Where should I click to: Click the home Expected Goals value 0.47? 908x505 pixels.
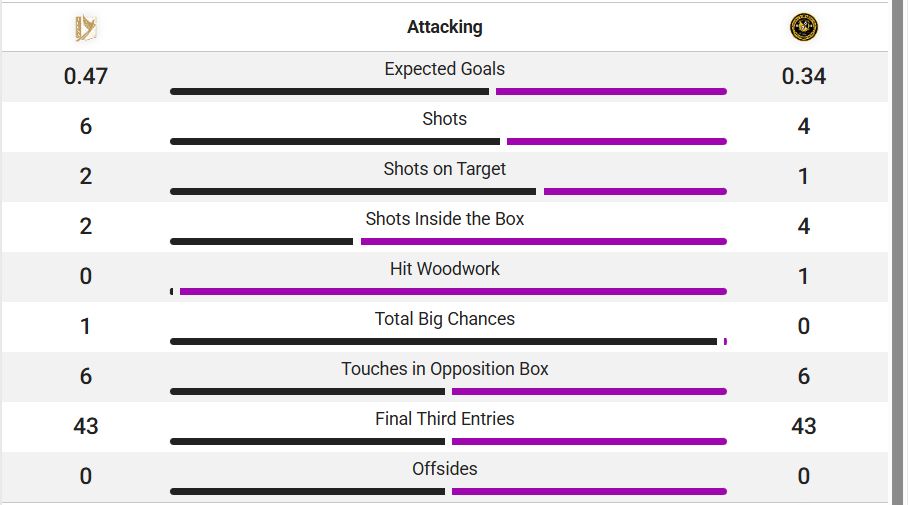(86, 76)
